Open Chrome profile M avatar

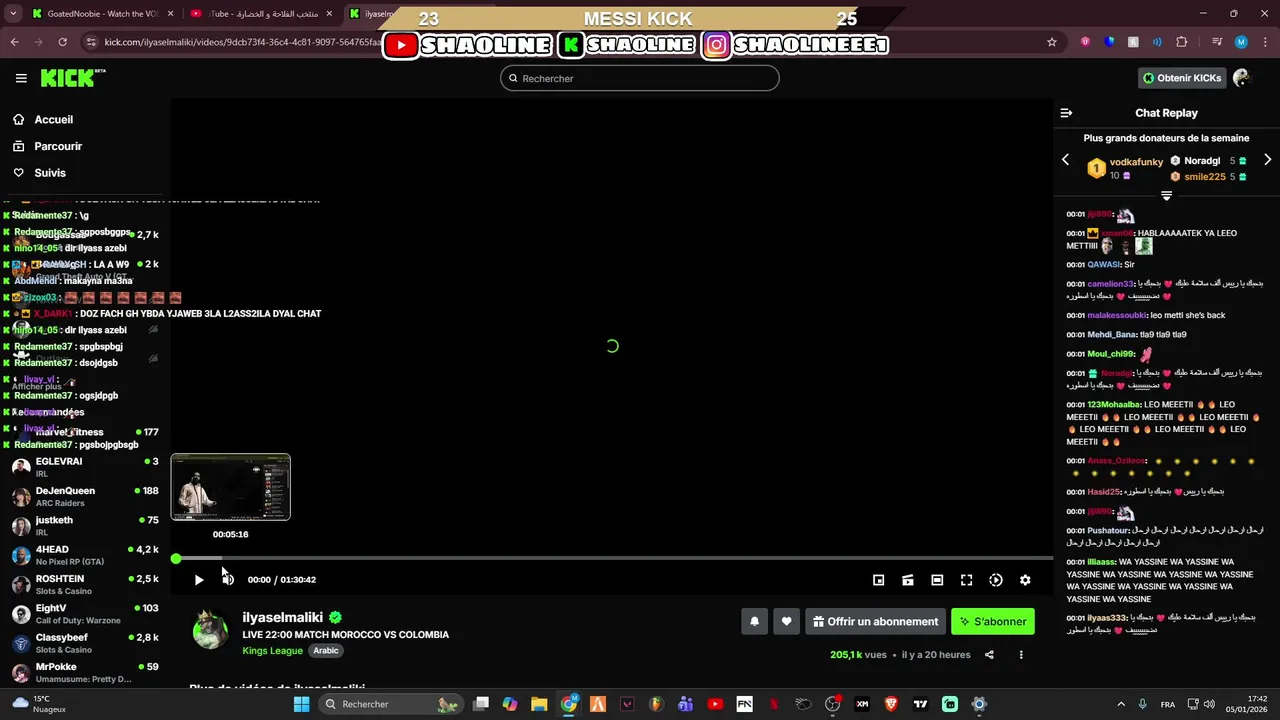click(x=1241, y=42)
